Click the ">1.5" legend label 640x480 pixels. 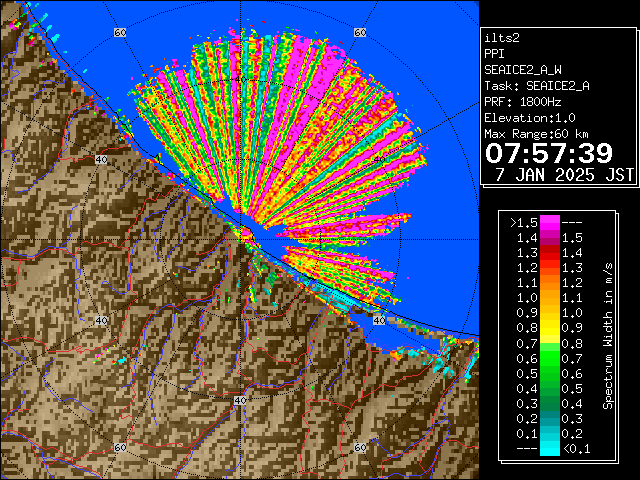(524, 223)
